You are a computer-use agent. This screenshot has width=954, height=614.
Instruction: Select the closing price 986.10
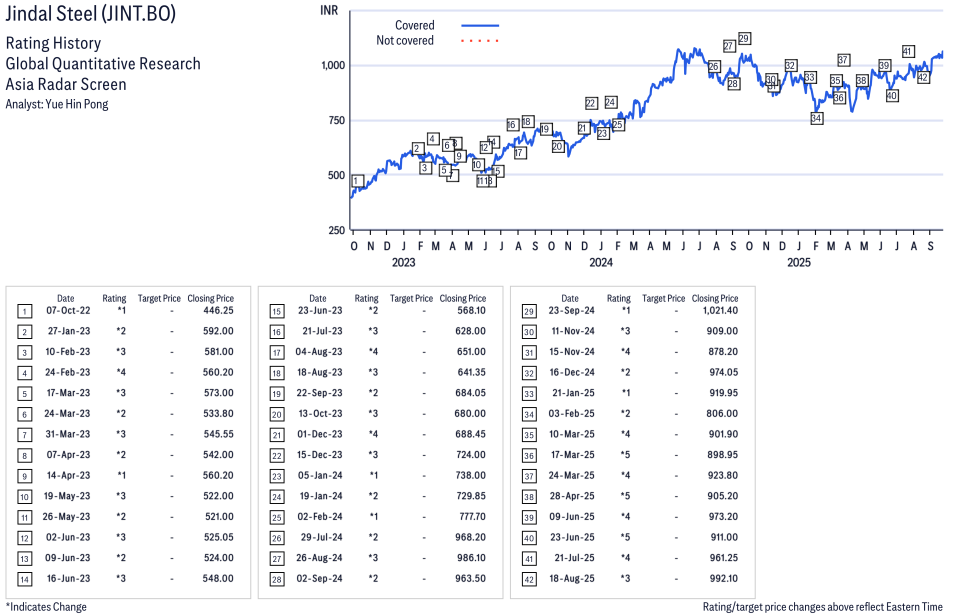(x=471, y=558)
